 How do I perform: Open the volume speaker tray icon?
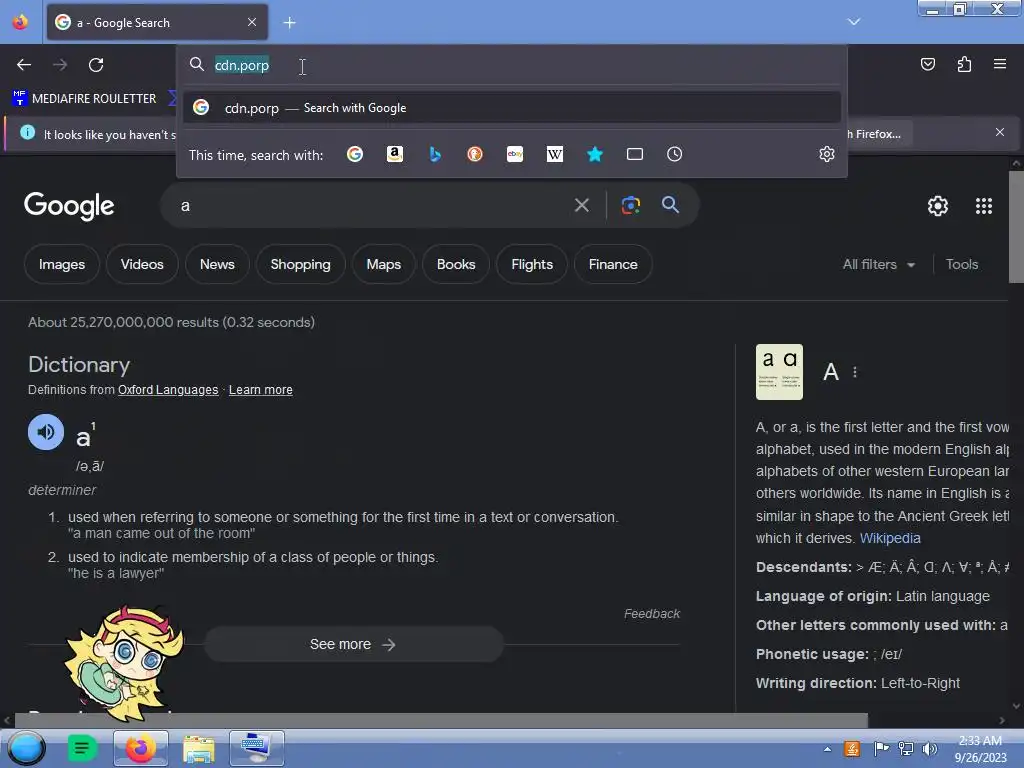(930, 749)
